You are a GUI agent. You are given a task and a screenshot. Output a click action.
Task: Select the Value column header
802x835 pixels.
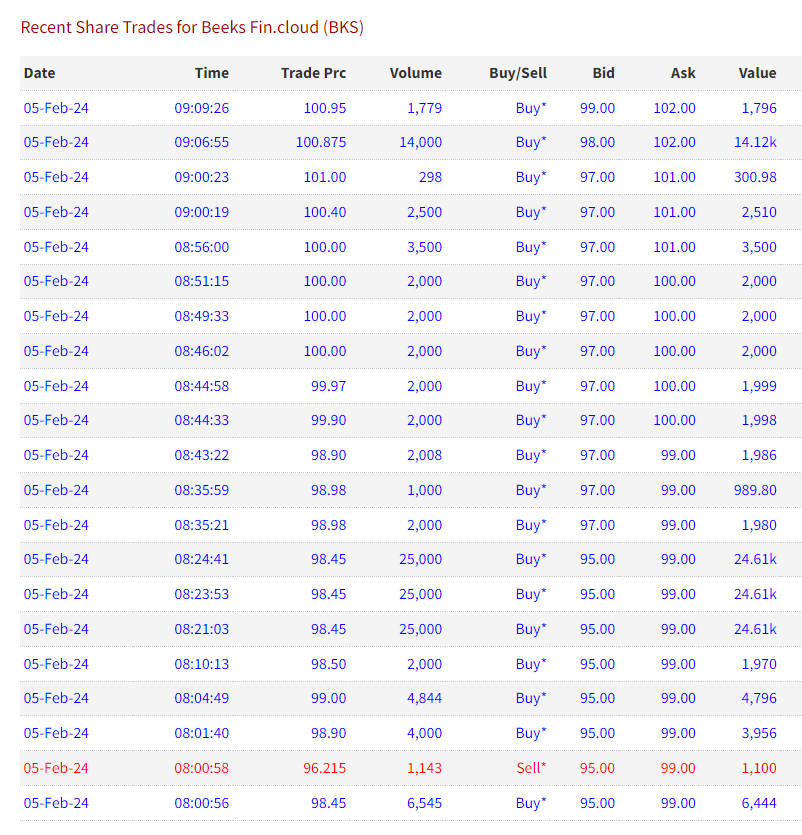tap(757, 73)
